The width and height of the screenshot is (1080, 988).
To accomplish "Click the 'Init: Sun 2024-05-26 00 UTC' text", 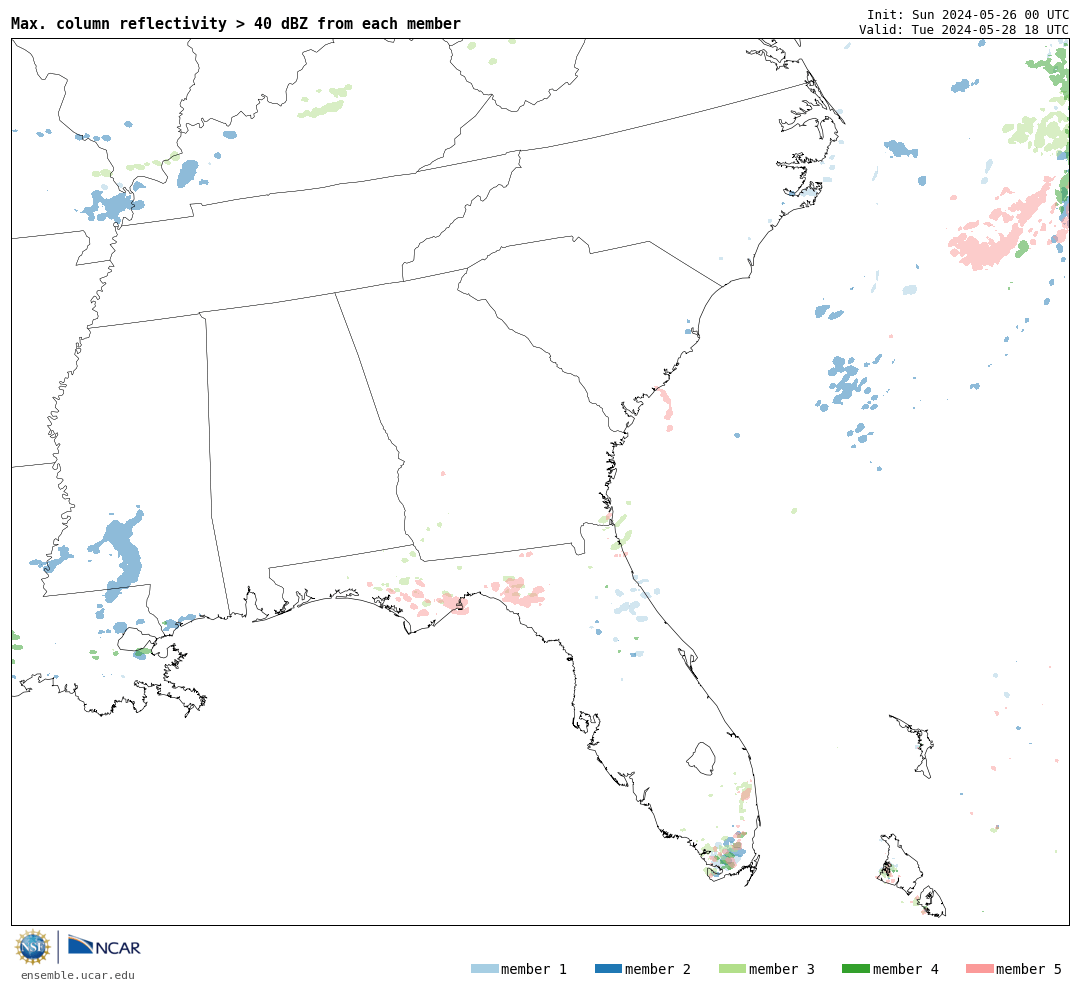I will coord(968,14).
